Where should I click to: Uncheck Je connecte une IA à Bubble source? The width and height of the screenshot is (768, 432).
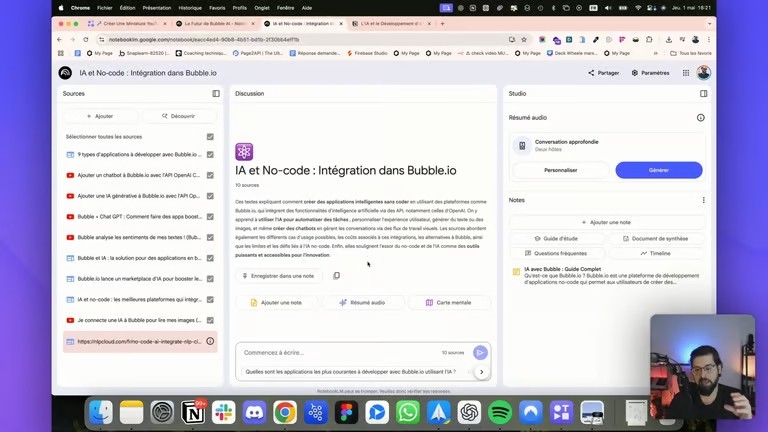coord(210,320)
